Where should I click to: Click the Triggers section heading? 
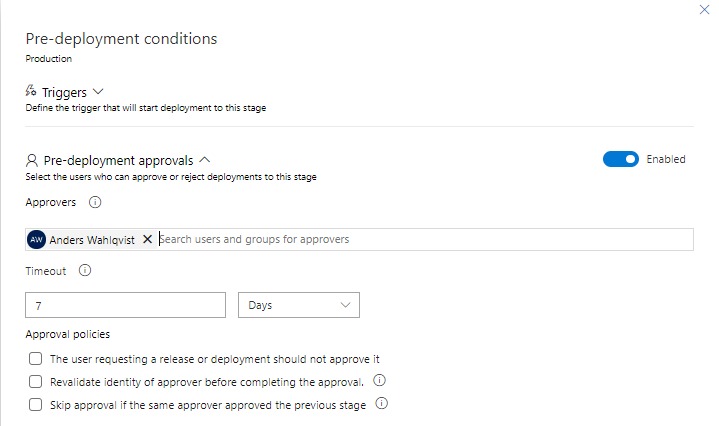[64, 92]
